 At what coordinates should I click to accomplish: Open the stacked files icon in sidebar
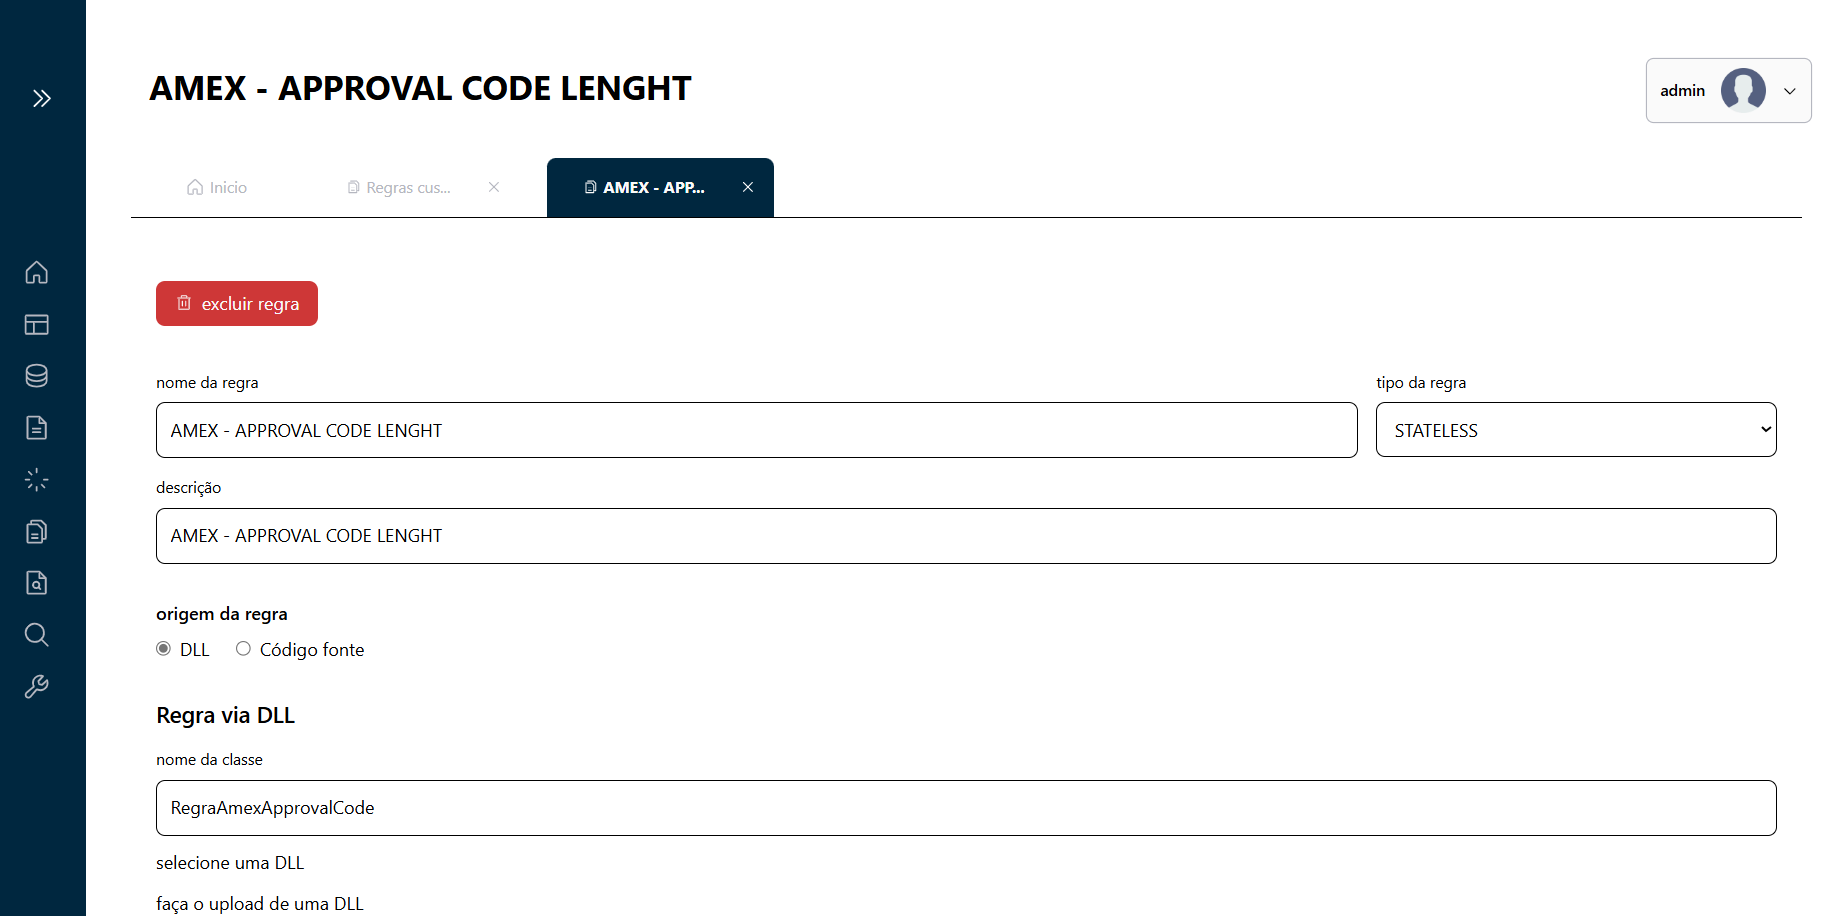click(x=37, y=531)
